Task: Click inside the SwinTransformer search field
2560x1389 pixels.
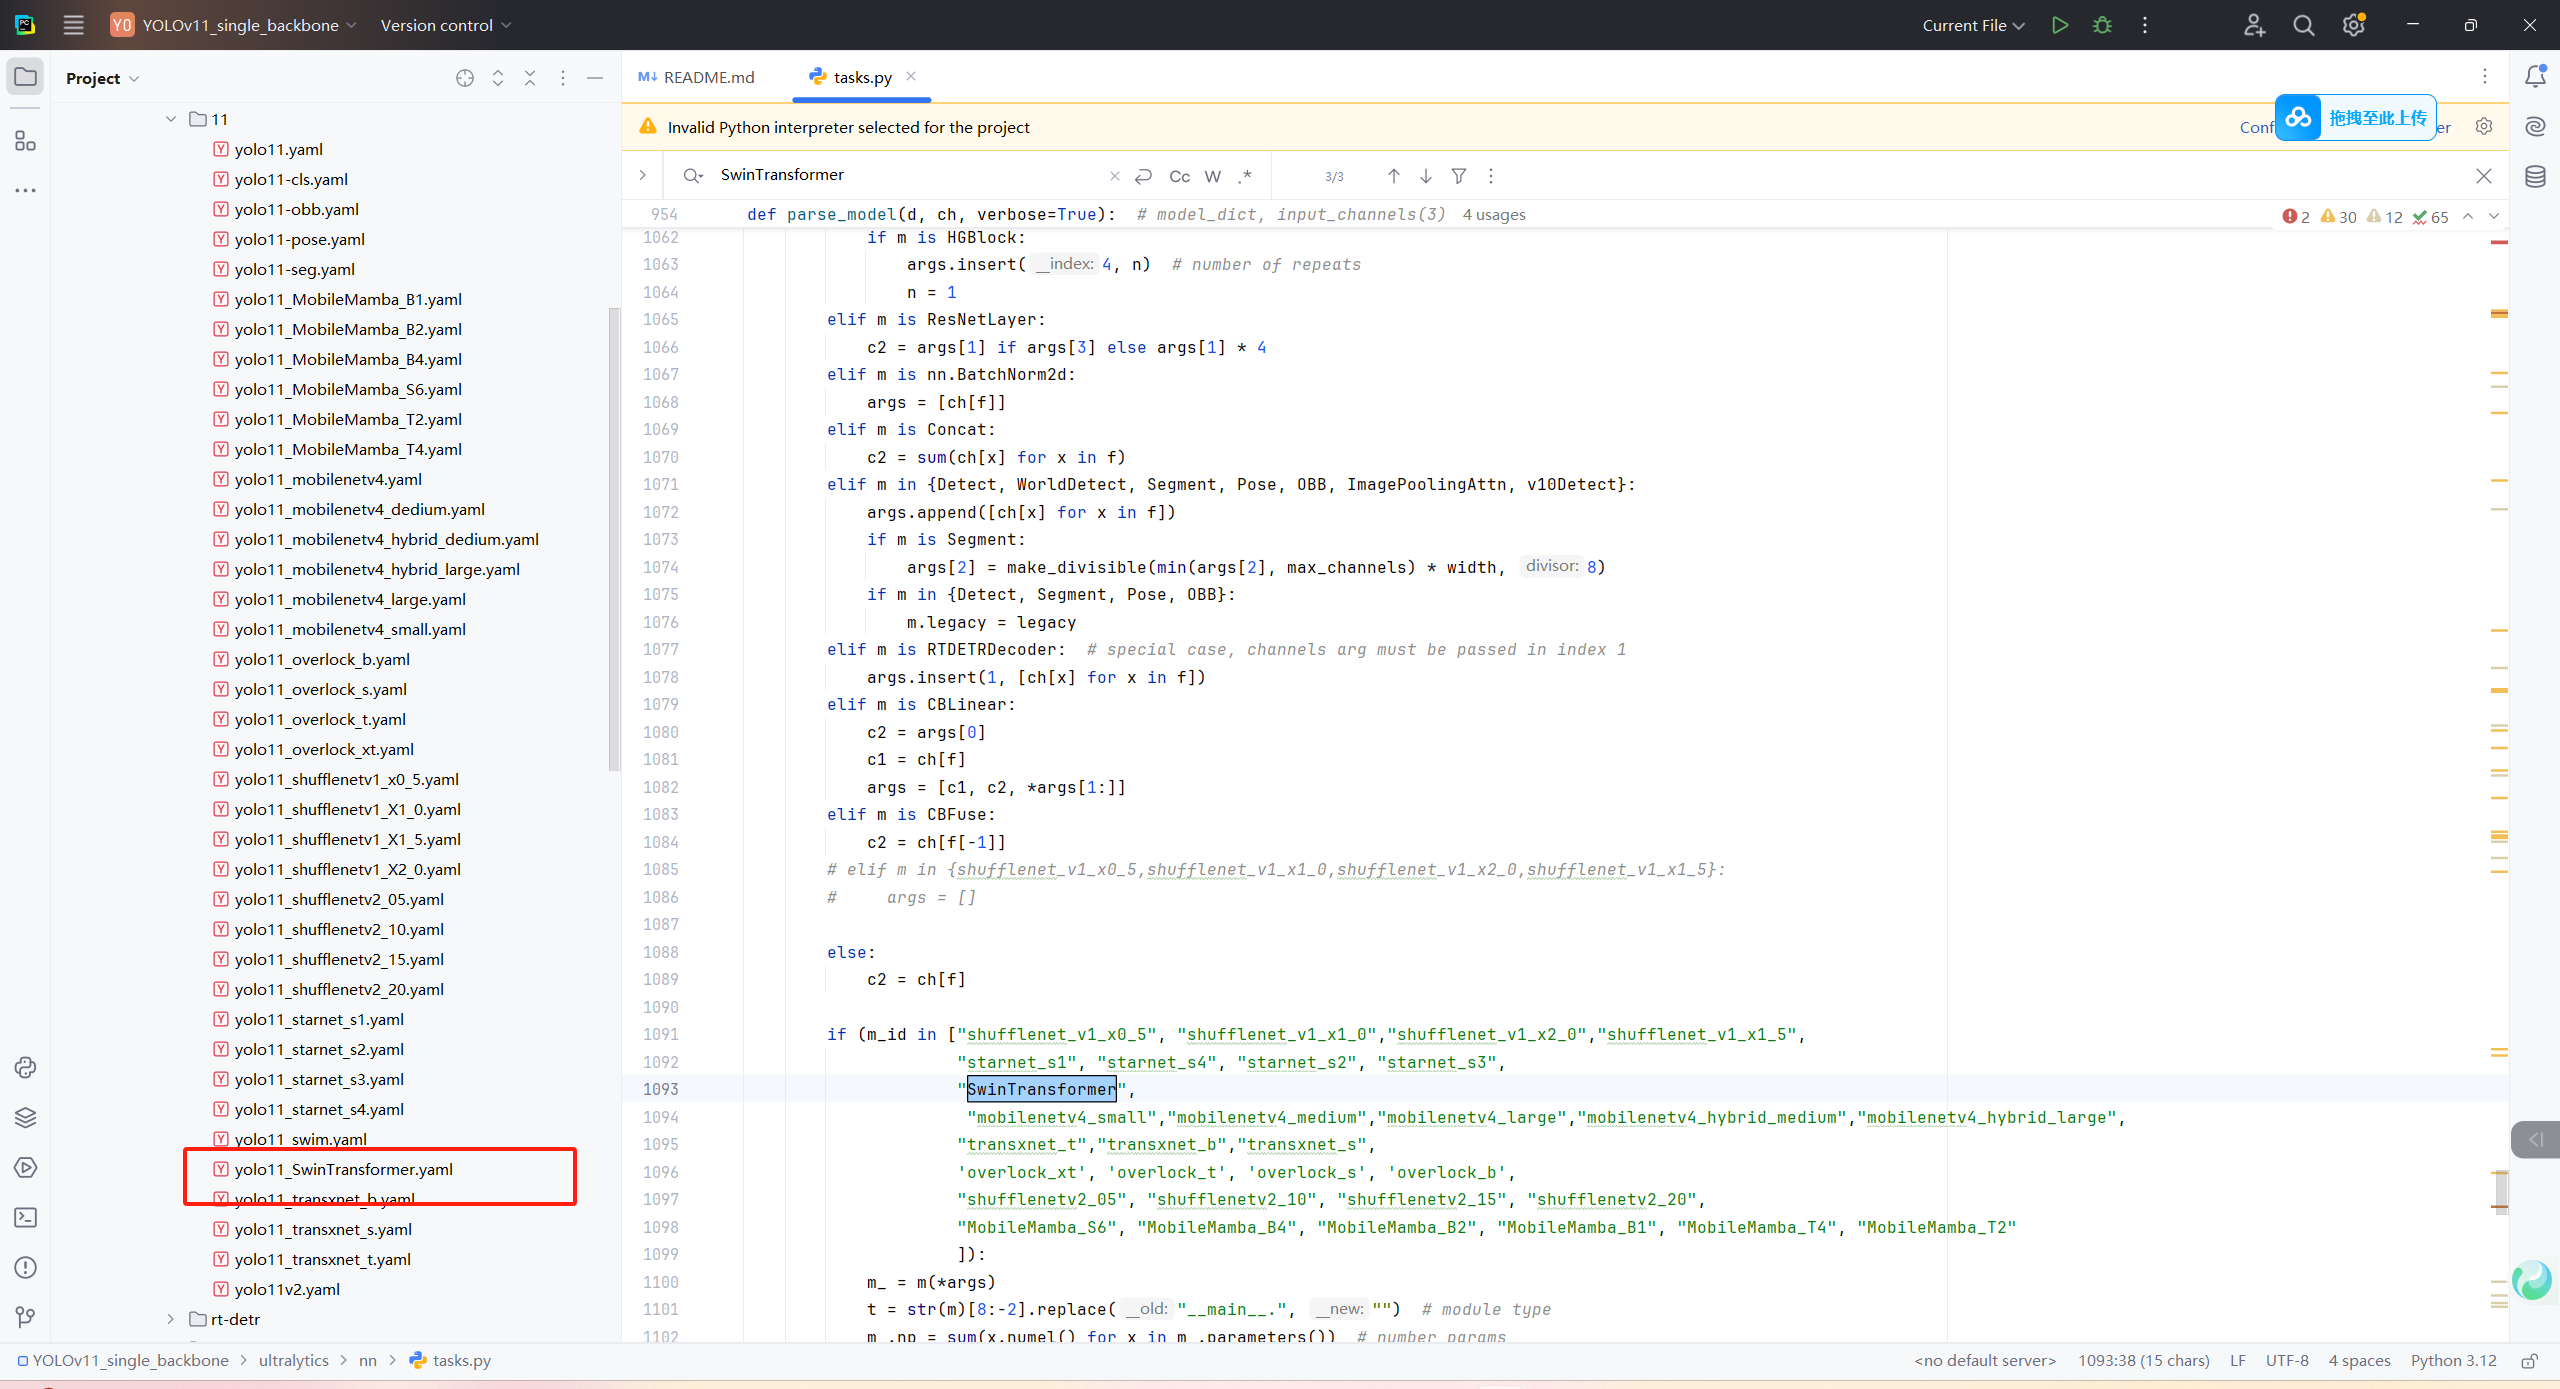Action: click(900, 175)
